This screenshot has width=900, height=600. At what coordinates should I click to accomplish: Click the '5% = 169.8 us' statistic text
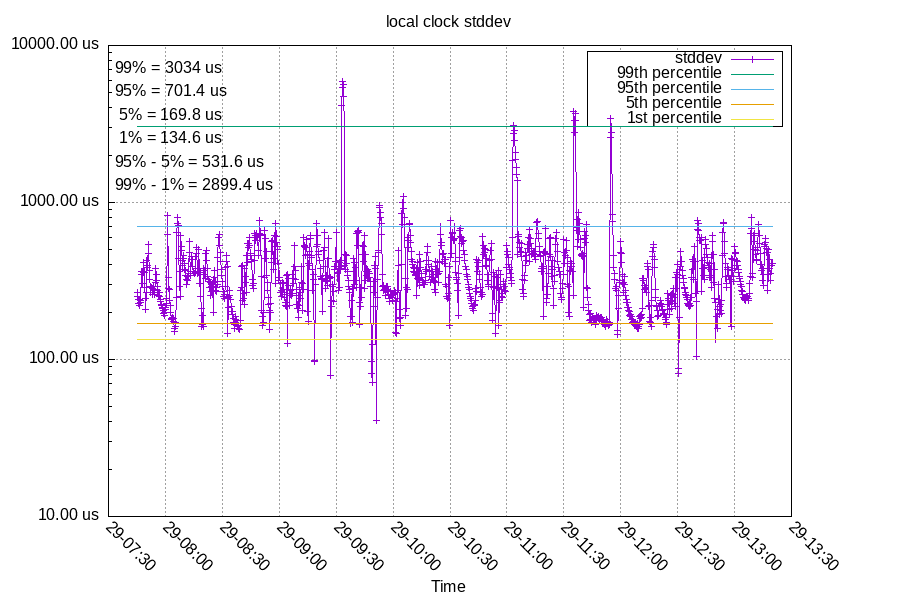pos(170,114)
